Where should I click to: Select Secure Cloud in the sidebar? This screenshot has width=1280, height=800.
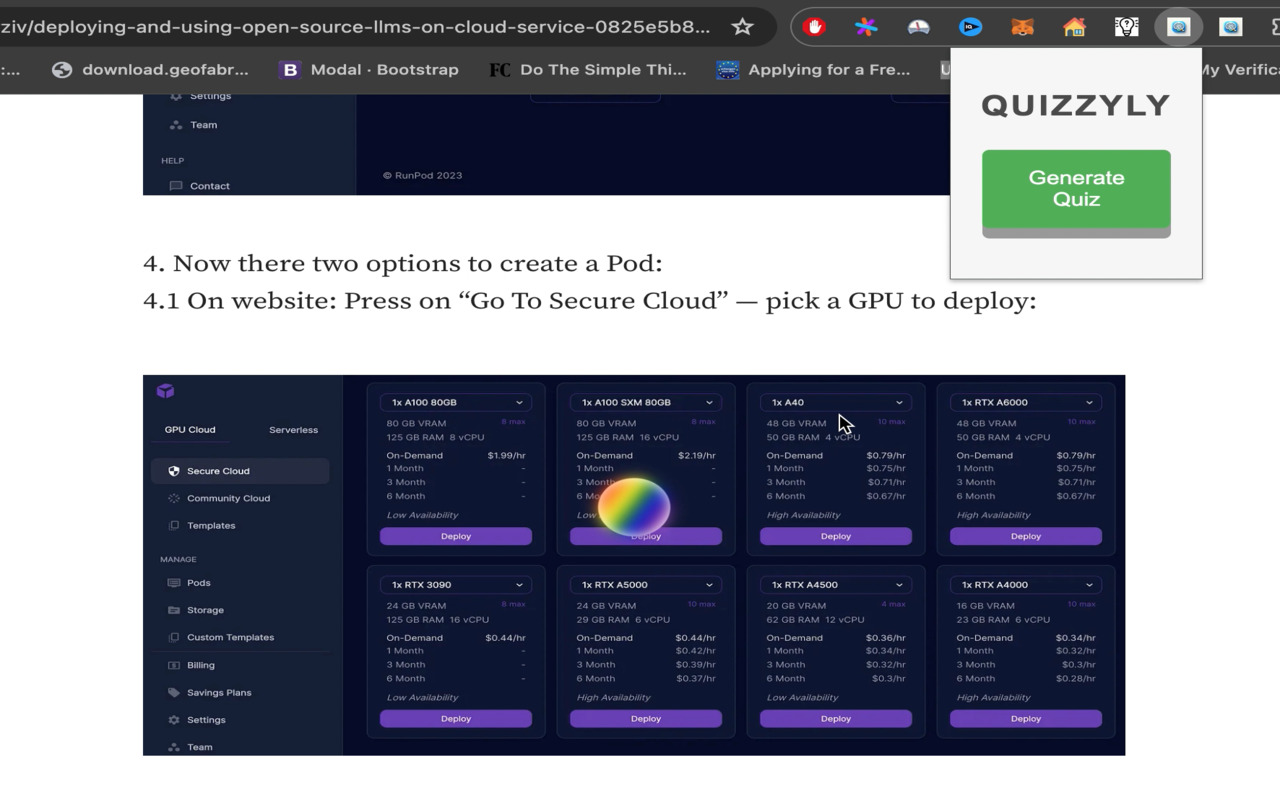coord(240,471)
